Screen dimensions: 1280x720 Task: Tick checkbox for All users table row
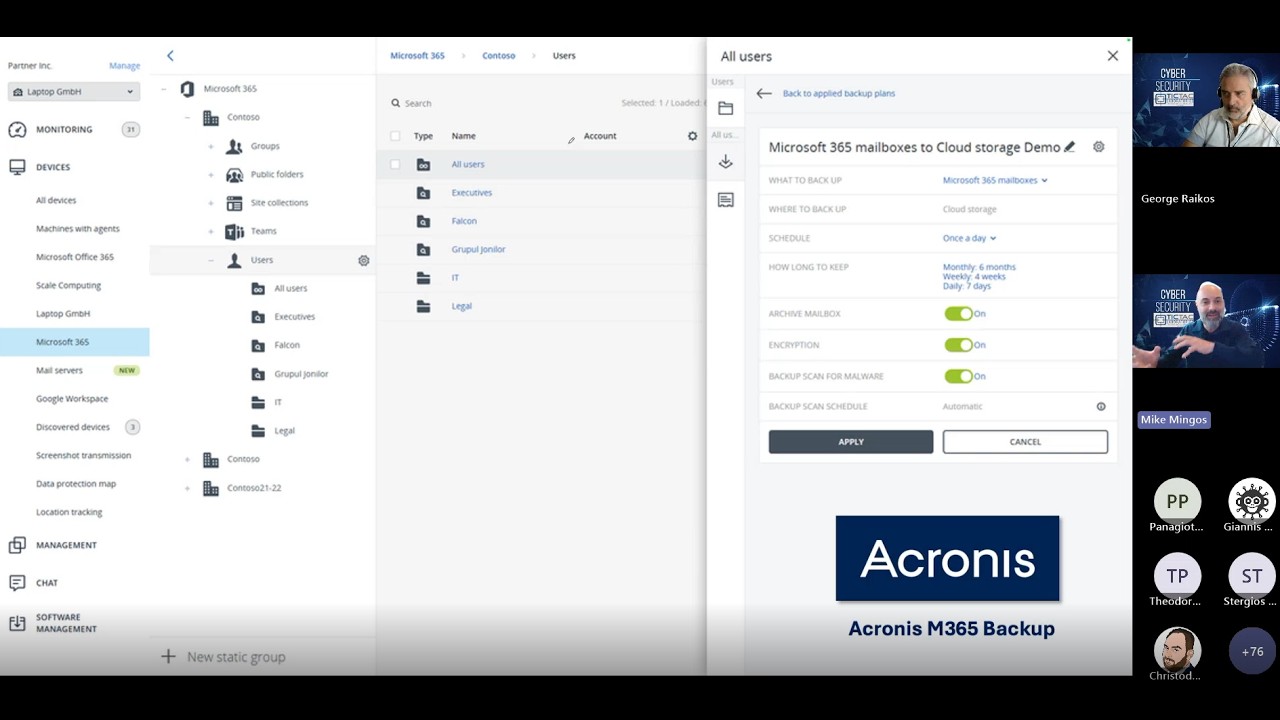tap(395, 164)
